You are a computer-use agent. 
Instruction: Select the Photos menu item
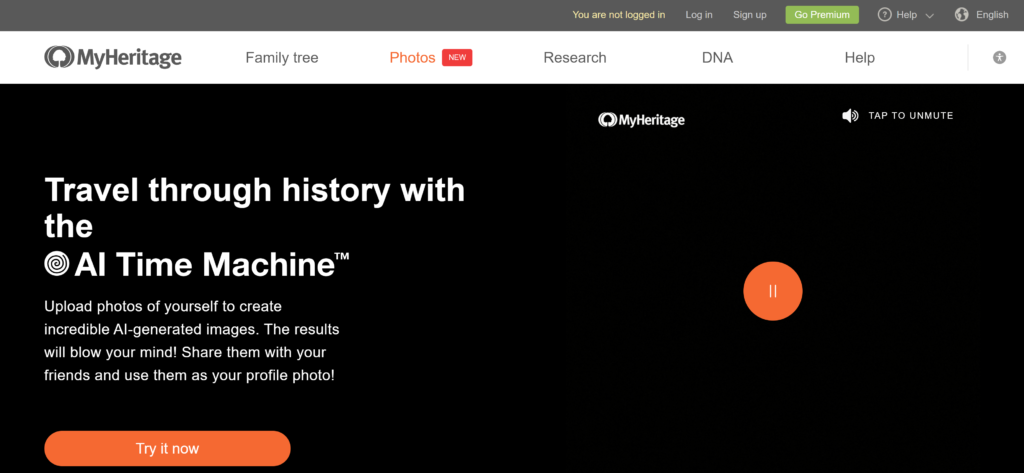pos(412,58)
